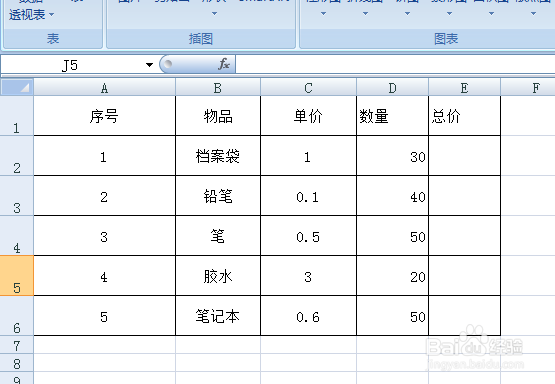
Task: Click the 数量 header cell
Action: tap(393, 116)
